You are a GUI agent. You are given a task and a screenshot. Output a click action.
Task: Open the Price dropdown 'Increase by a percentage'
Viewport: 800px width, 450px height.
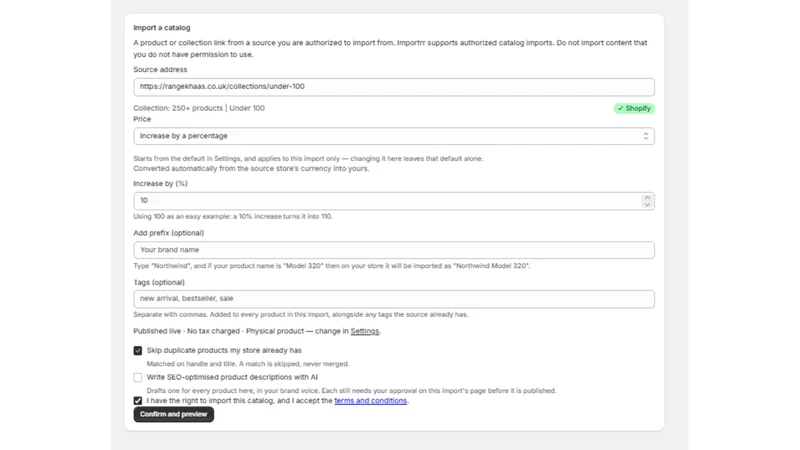(x=394, y=136)
